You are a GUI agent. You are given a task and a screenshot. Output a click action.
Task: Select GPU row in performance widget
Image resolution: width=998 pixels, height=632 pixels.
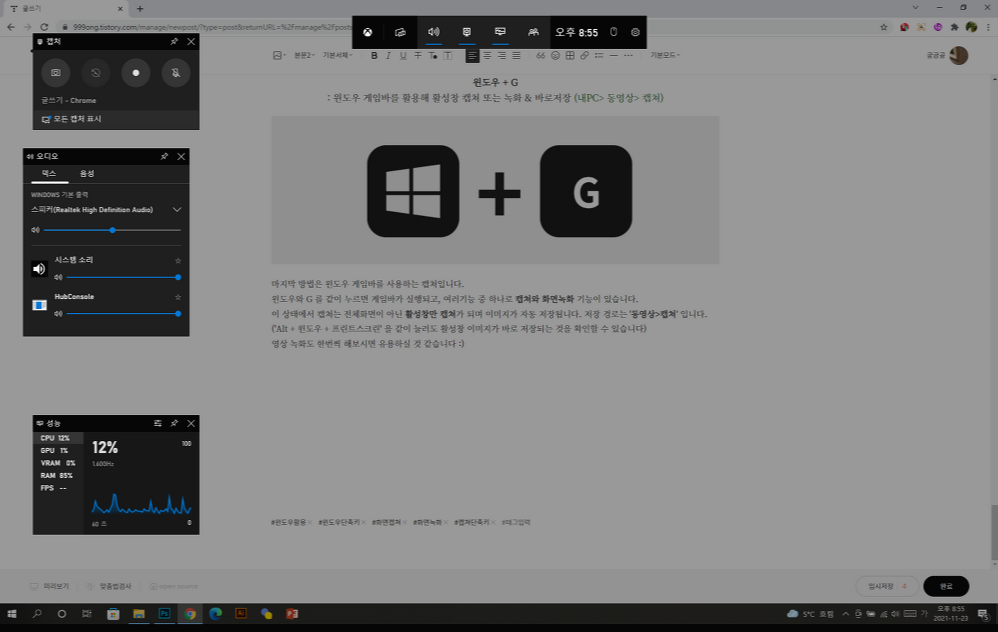click(58, 450)
